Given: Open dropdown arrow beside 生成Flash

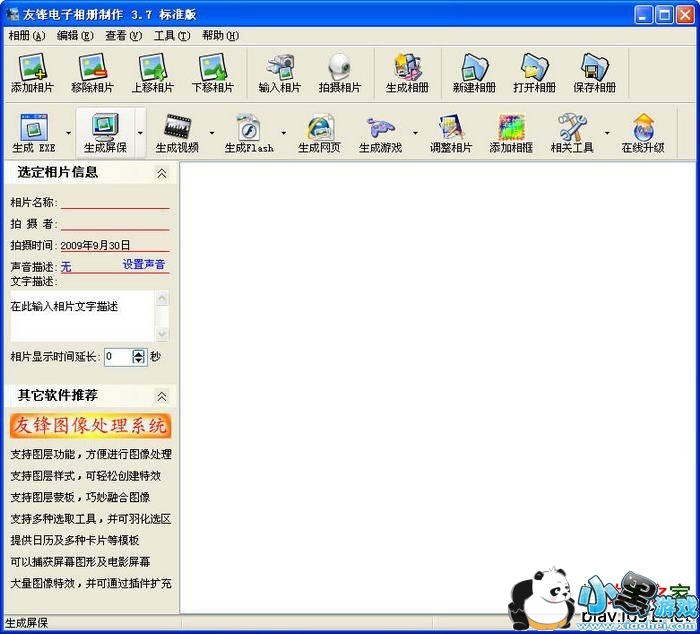Looking at the screenshot, I should tap(283, 133).
